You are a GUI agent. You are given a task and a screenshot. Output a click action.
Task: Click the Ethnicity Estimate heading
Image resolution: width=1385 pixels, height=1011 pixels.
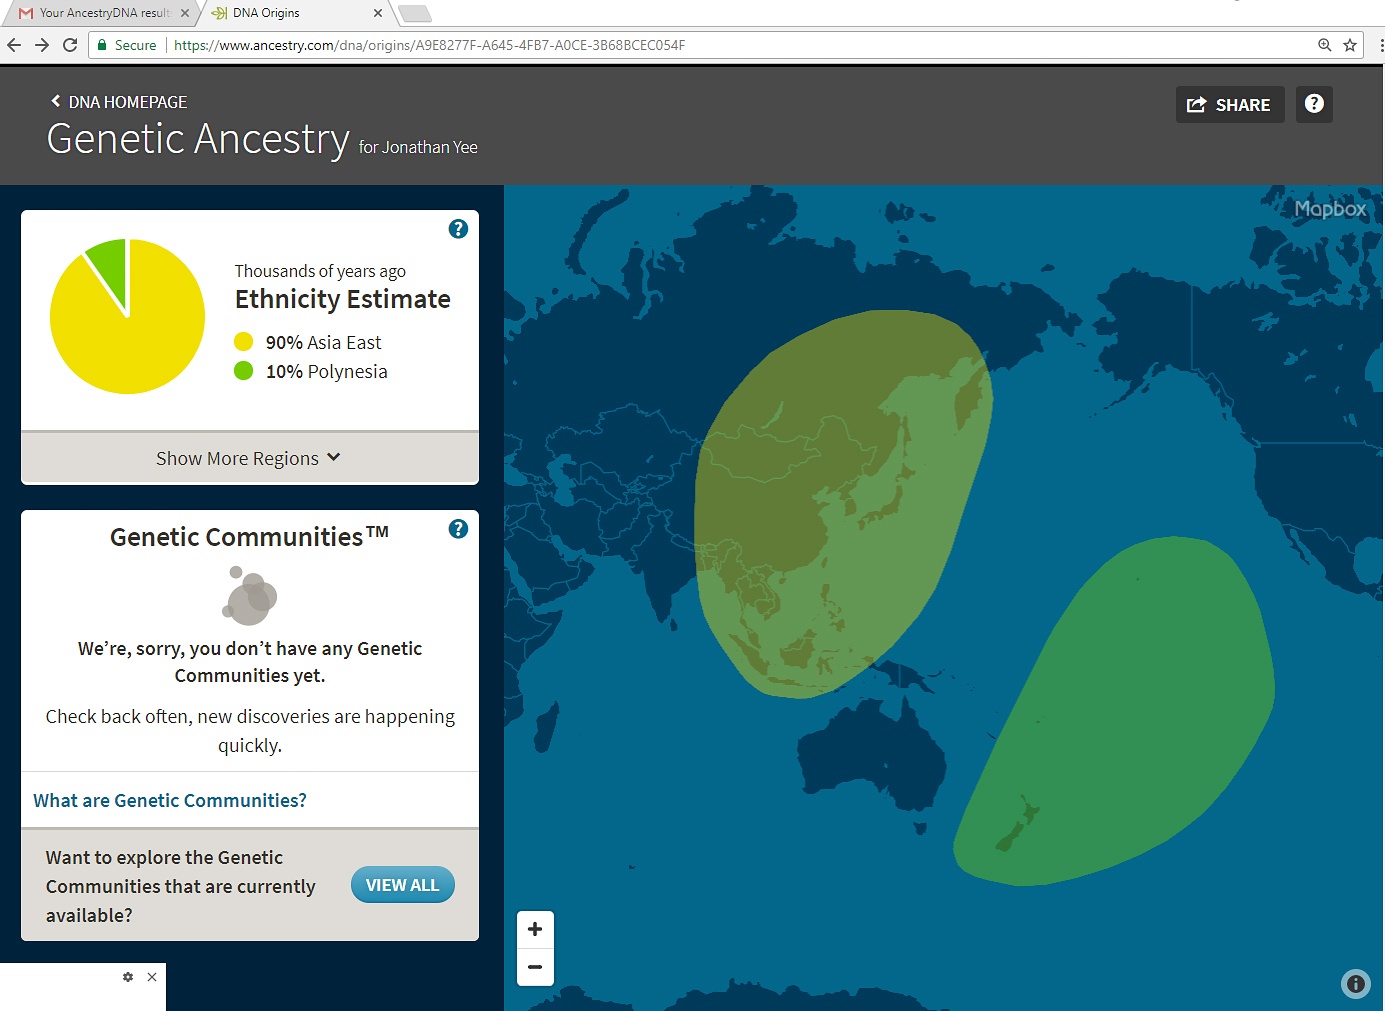pyautogui.click(x=343, y=299)
